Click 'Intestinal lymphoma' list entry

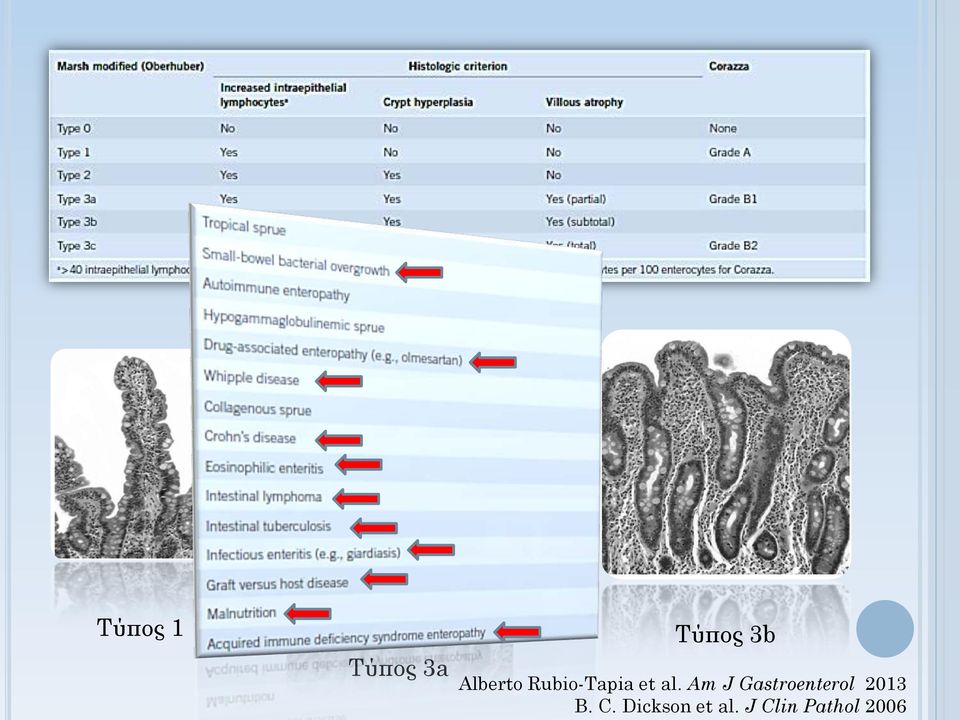(263, 496)
